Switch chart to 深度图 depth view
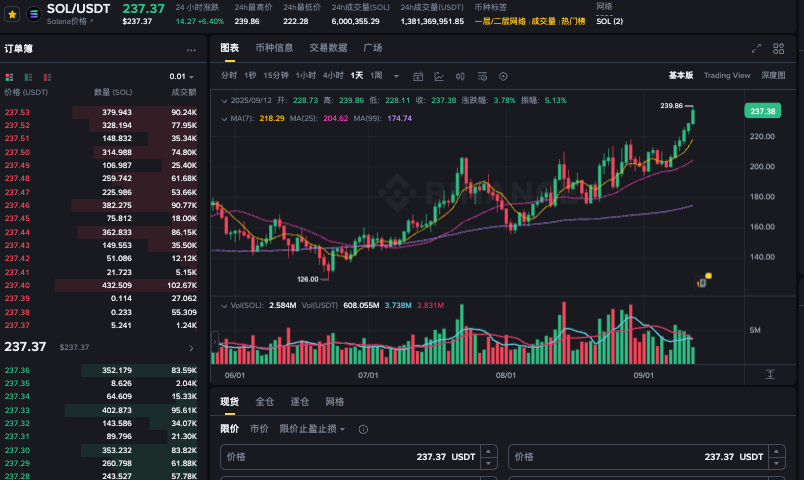Screen dimensions: 804x480 pyautogui.click(x=773, y=75)
